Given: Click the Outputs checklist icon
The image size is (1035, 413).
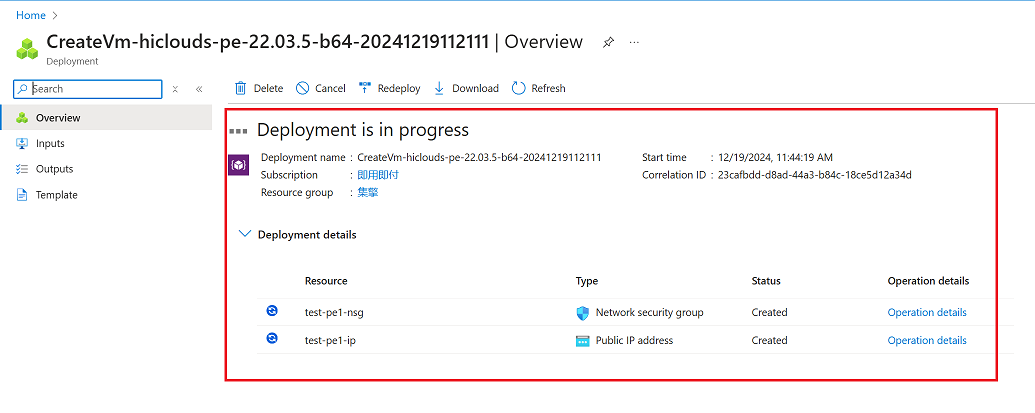Looking at the screenshot, I should point(22,169).
